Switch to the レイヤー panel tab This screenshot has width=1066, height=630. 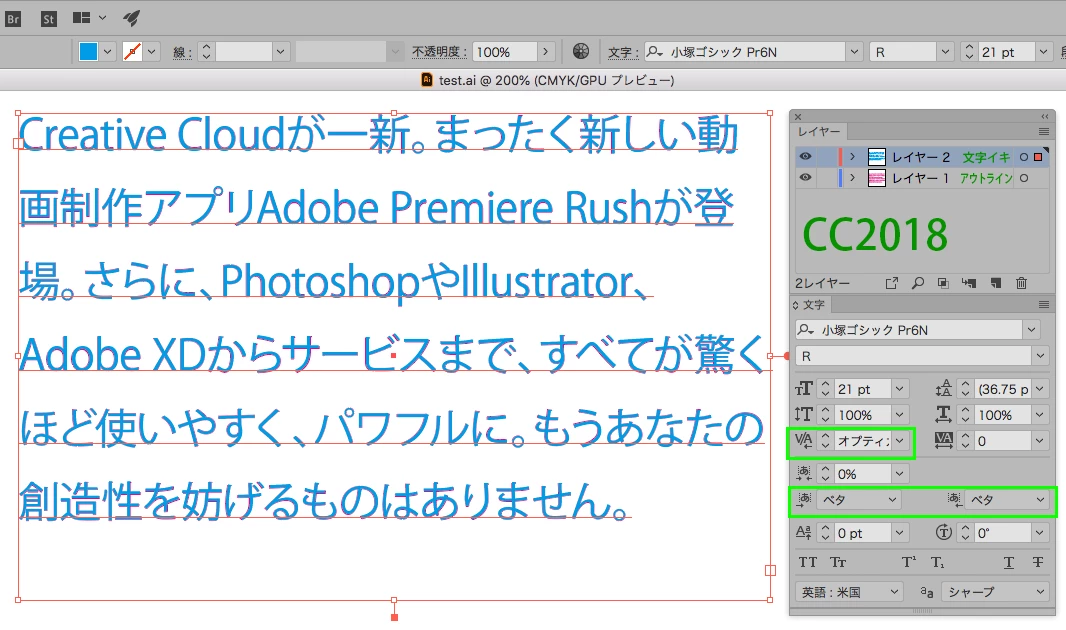point(819,131)
